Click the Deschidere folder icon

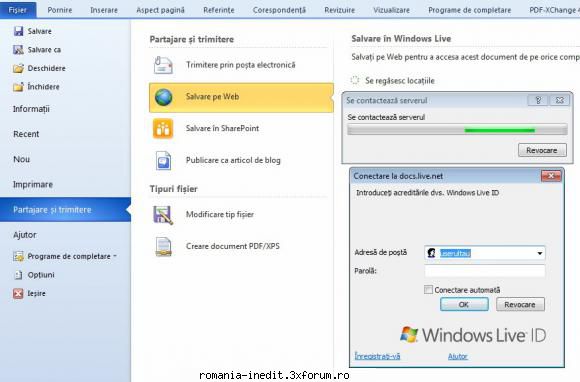pos(18,68)
